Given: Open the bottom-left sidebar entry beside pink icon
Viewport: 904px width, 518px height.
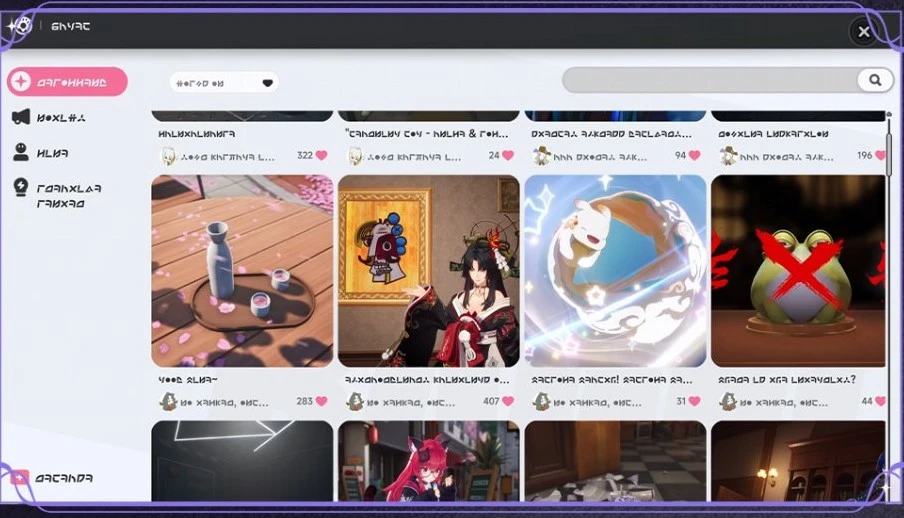Looking at the screenshot, I should click(64, 478).
